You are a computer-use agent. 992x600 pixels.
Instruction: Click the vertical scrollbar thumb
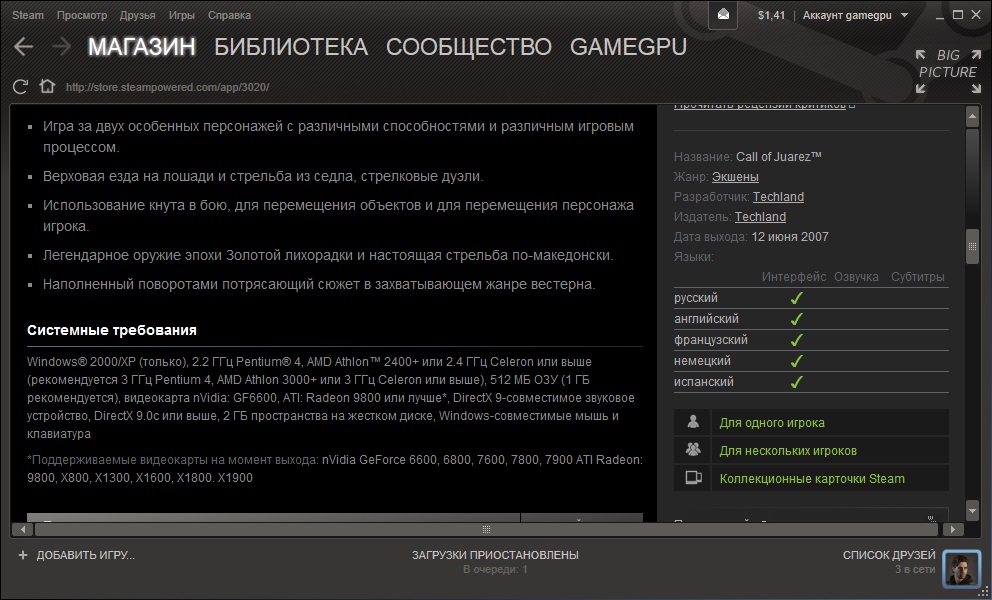click(972, 246)
